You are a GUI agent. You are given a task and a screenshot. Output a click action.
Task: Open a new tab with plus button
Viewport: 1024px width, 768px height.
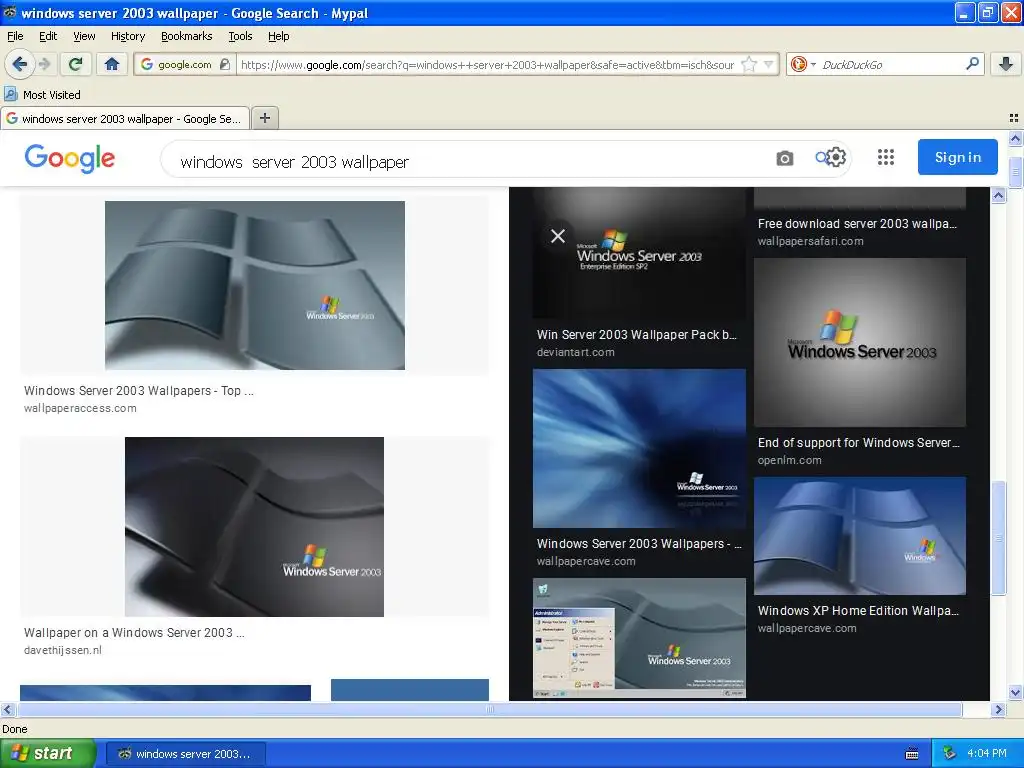click(x=264, y=118)
